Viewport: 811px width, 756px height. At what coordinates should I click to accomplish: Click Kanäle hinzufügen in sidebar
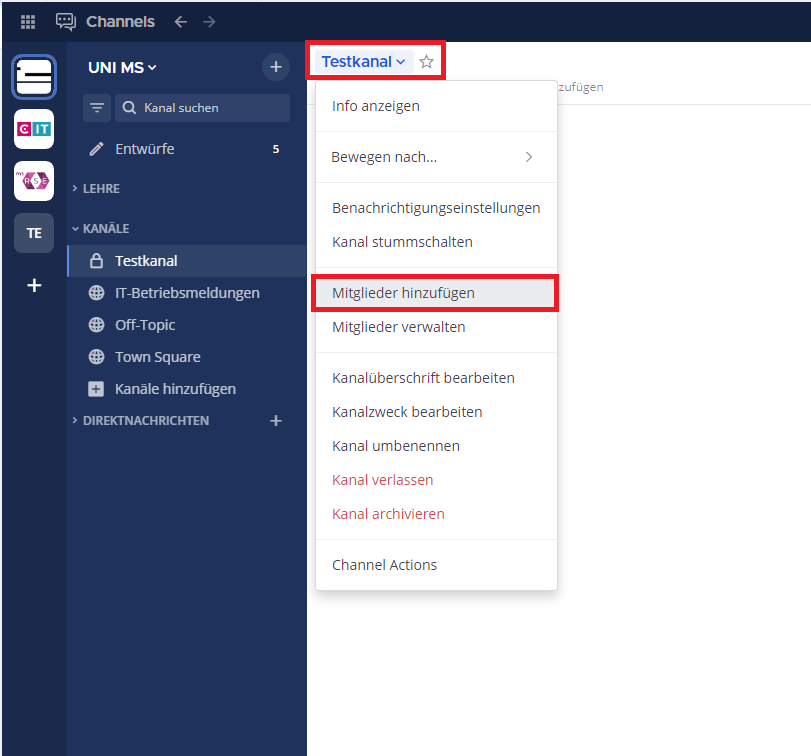pos(175,389)
